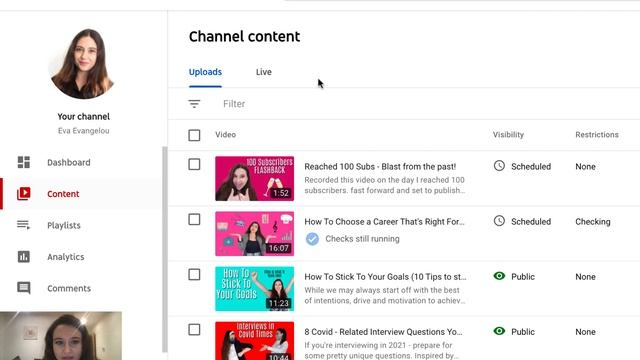
Task: Click the Channel content heading
Action: pyautogui.click(x=244, y=37)
